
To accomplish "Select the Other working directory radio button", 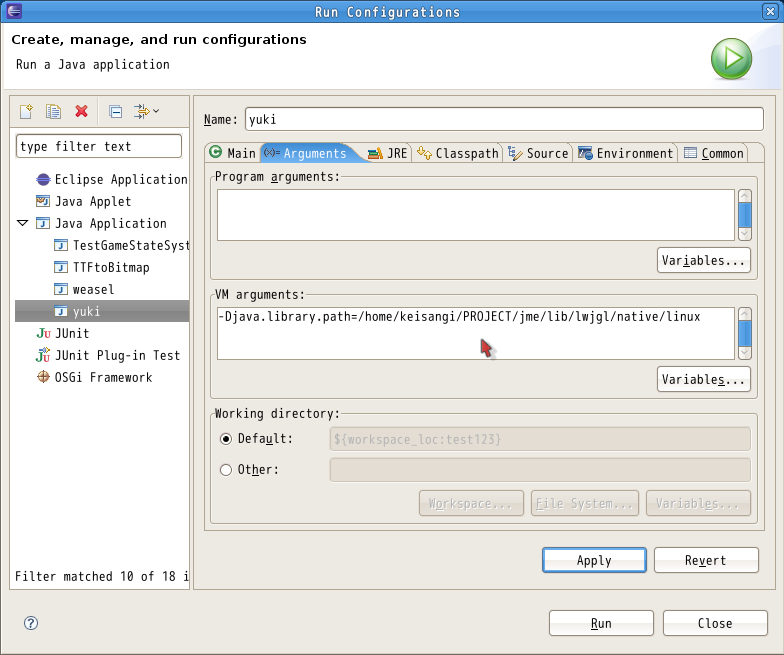I will point(226,470).
